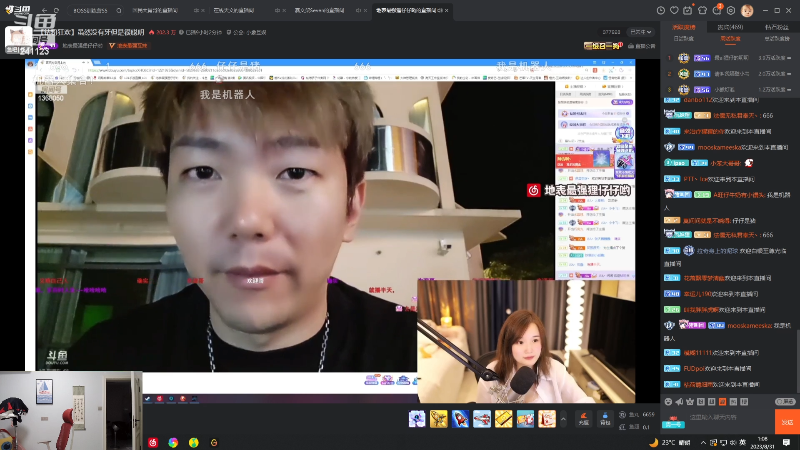
Task: Click the last square icon in chat toolbar
Action: tap(744, 402)
